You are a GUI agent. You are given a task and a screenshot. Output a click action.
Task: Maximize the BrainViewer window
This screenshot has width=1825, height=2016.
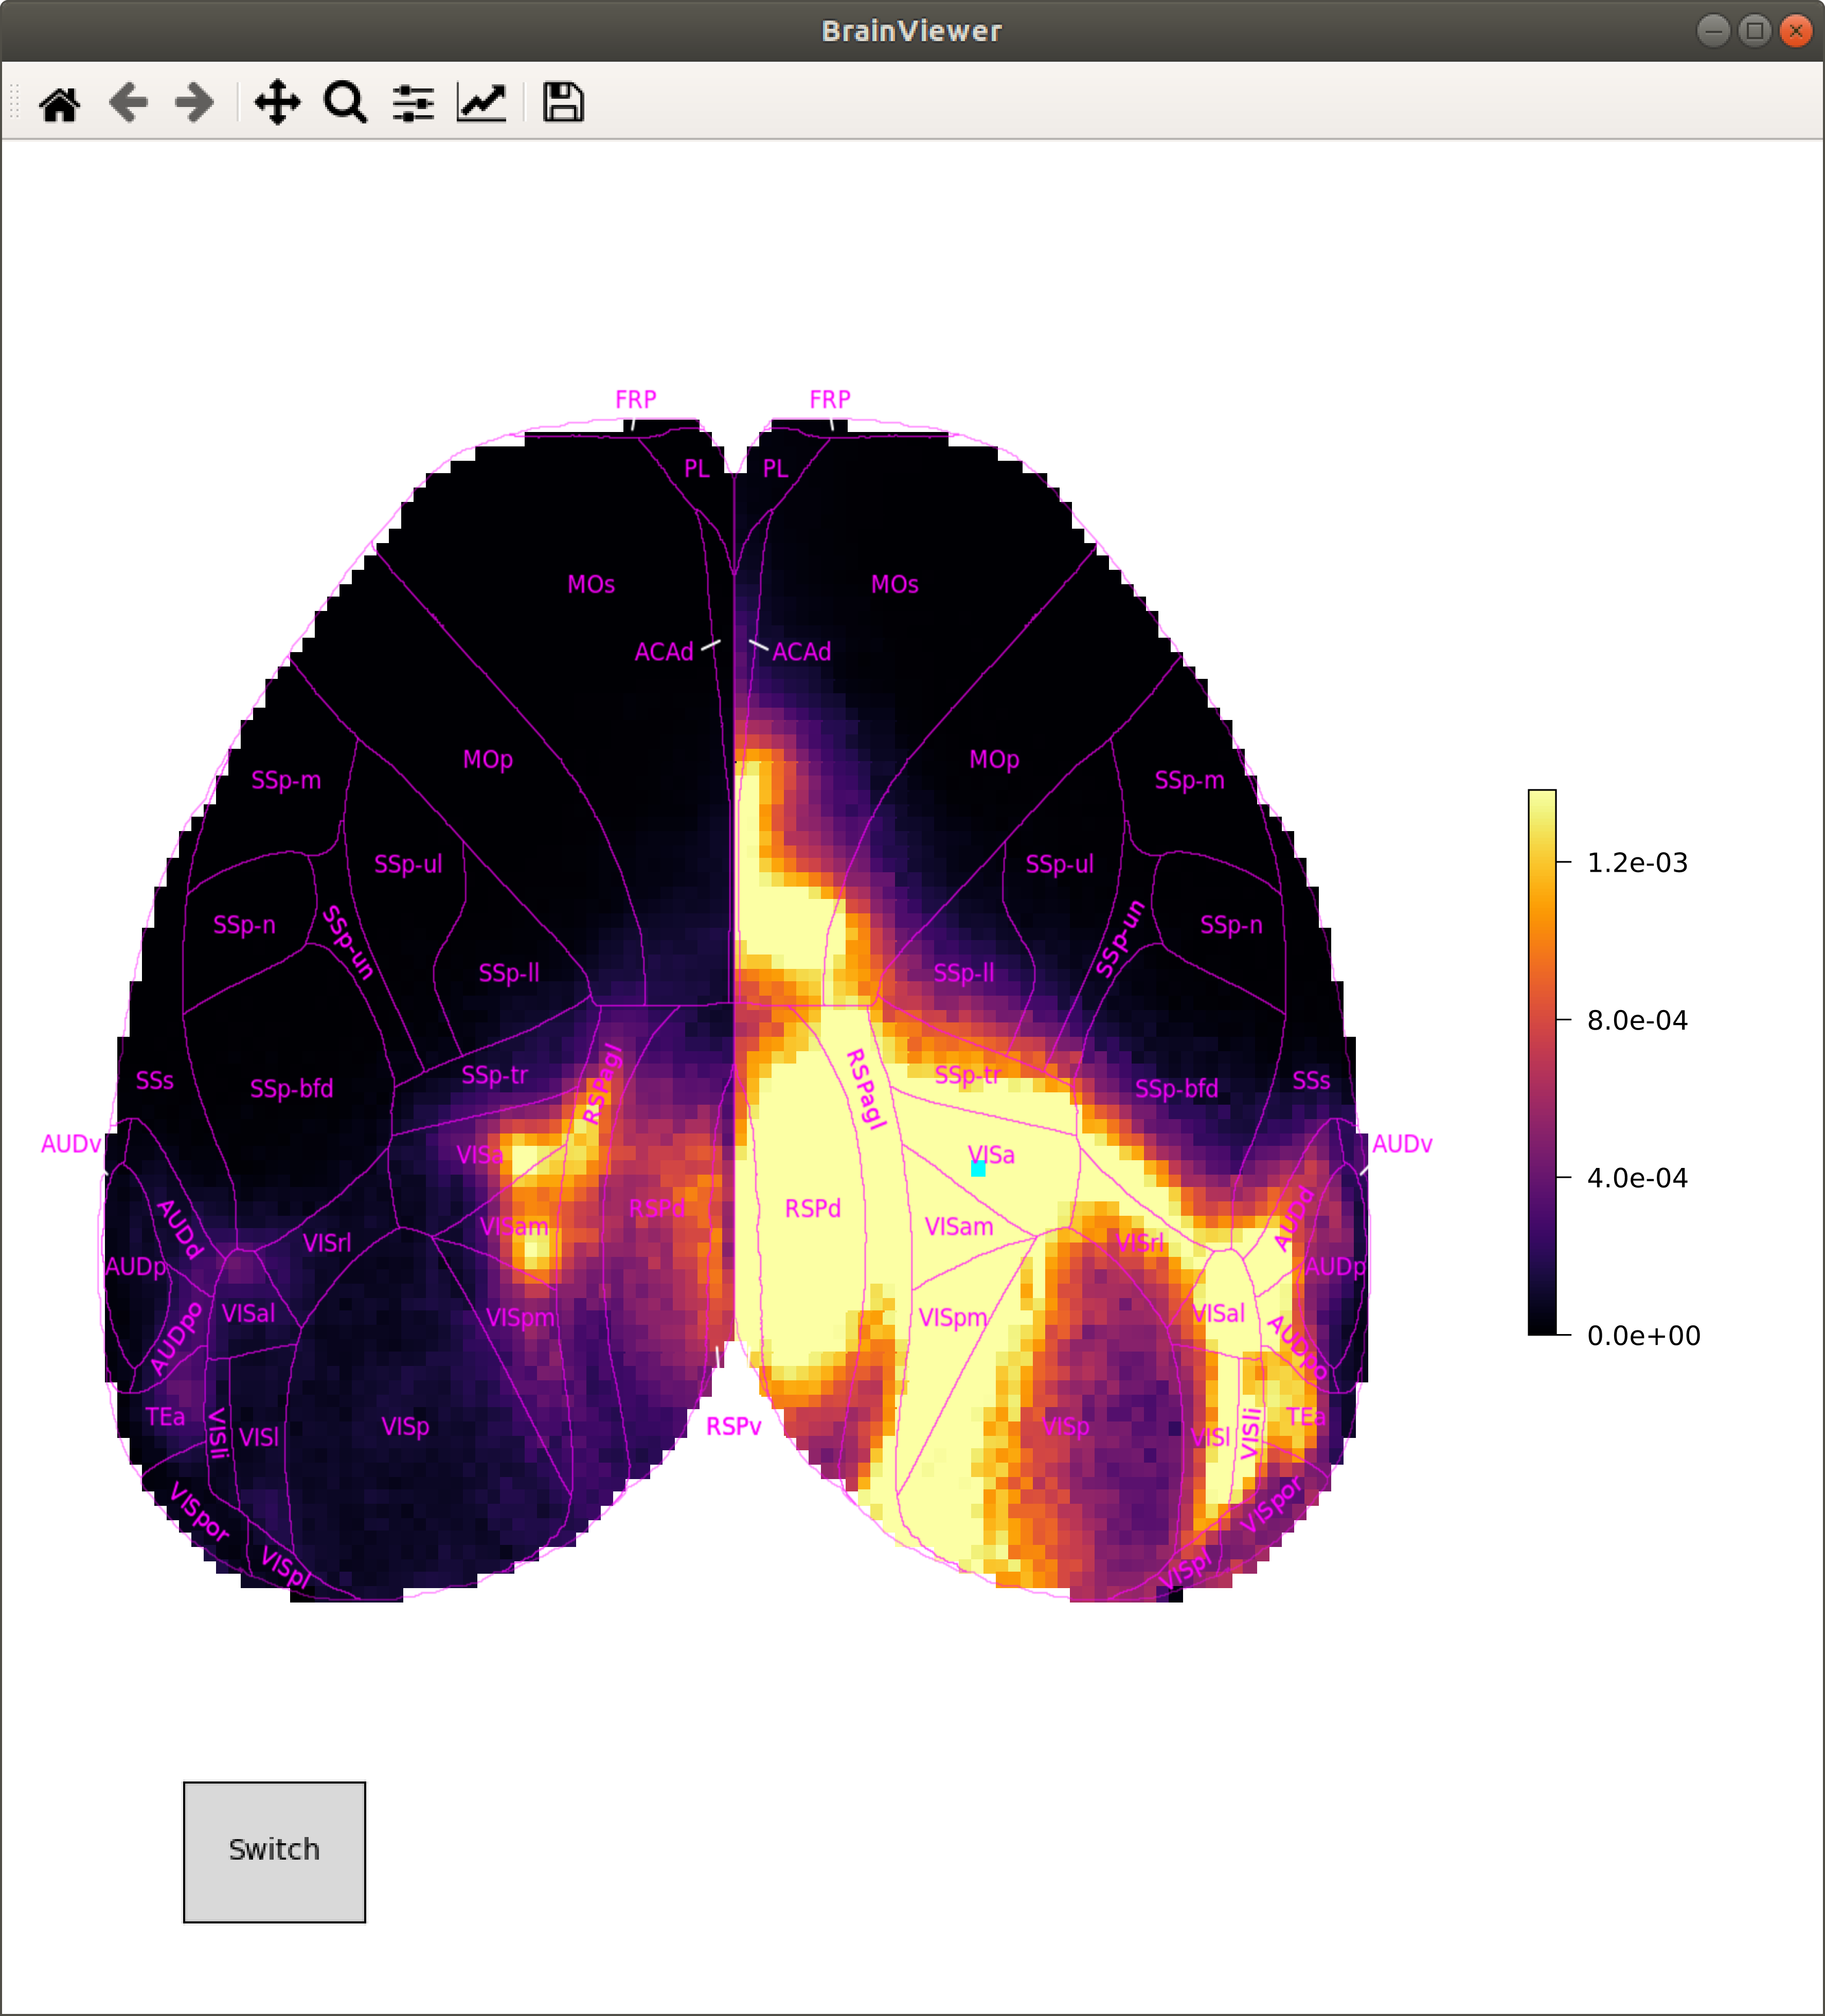[1754, 31]
